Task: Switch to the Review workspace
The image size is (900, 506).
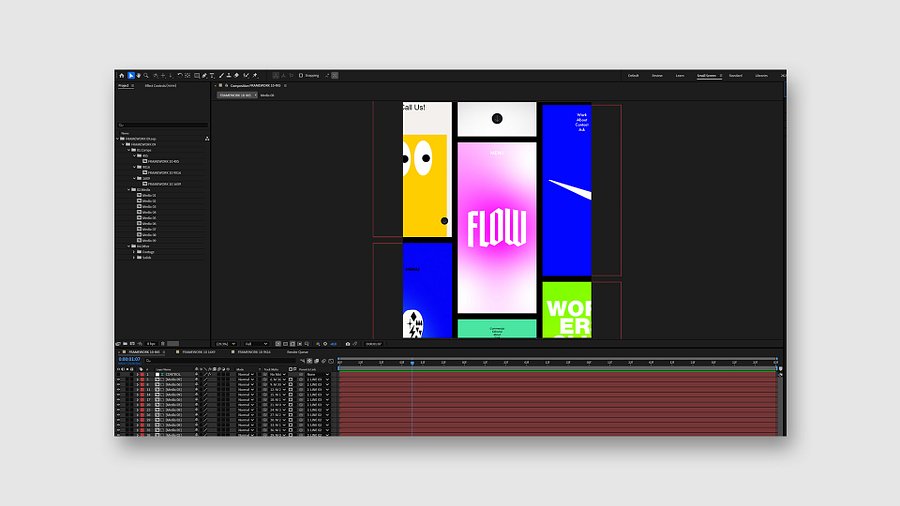Action: point(657,75)
